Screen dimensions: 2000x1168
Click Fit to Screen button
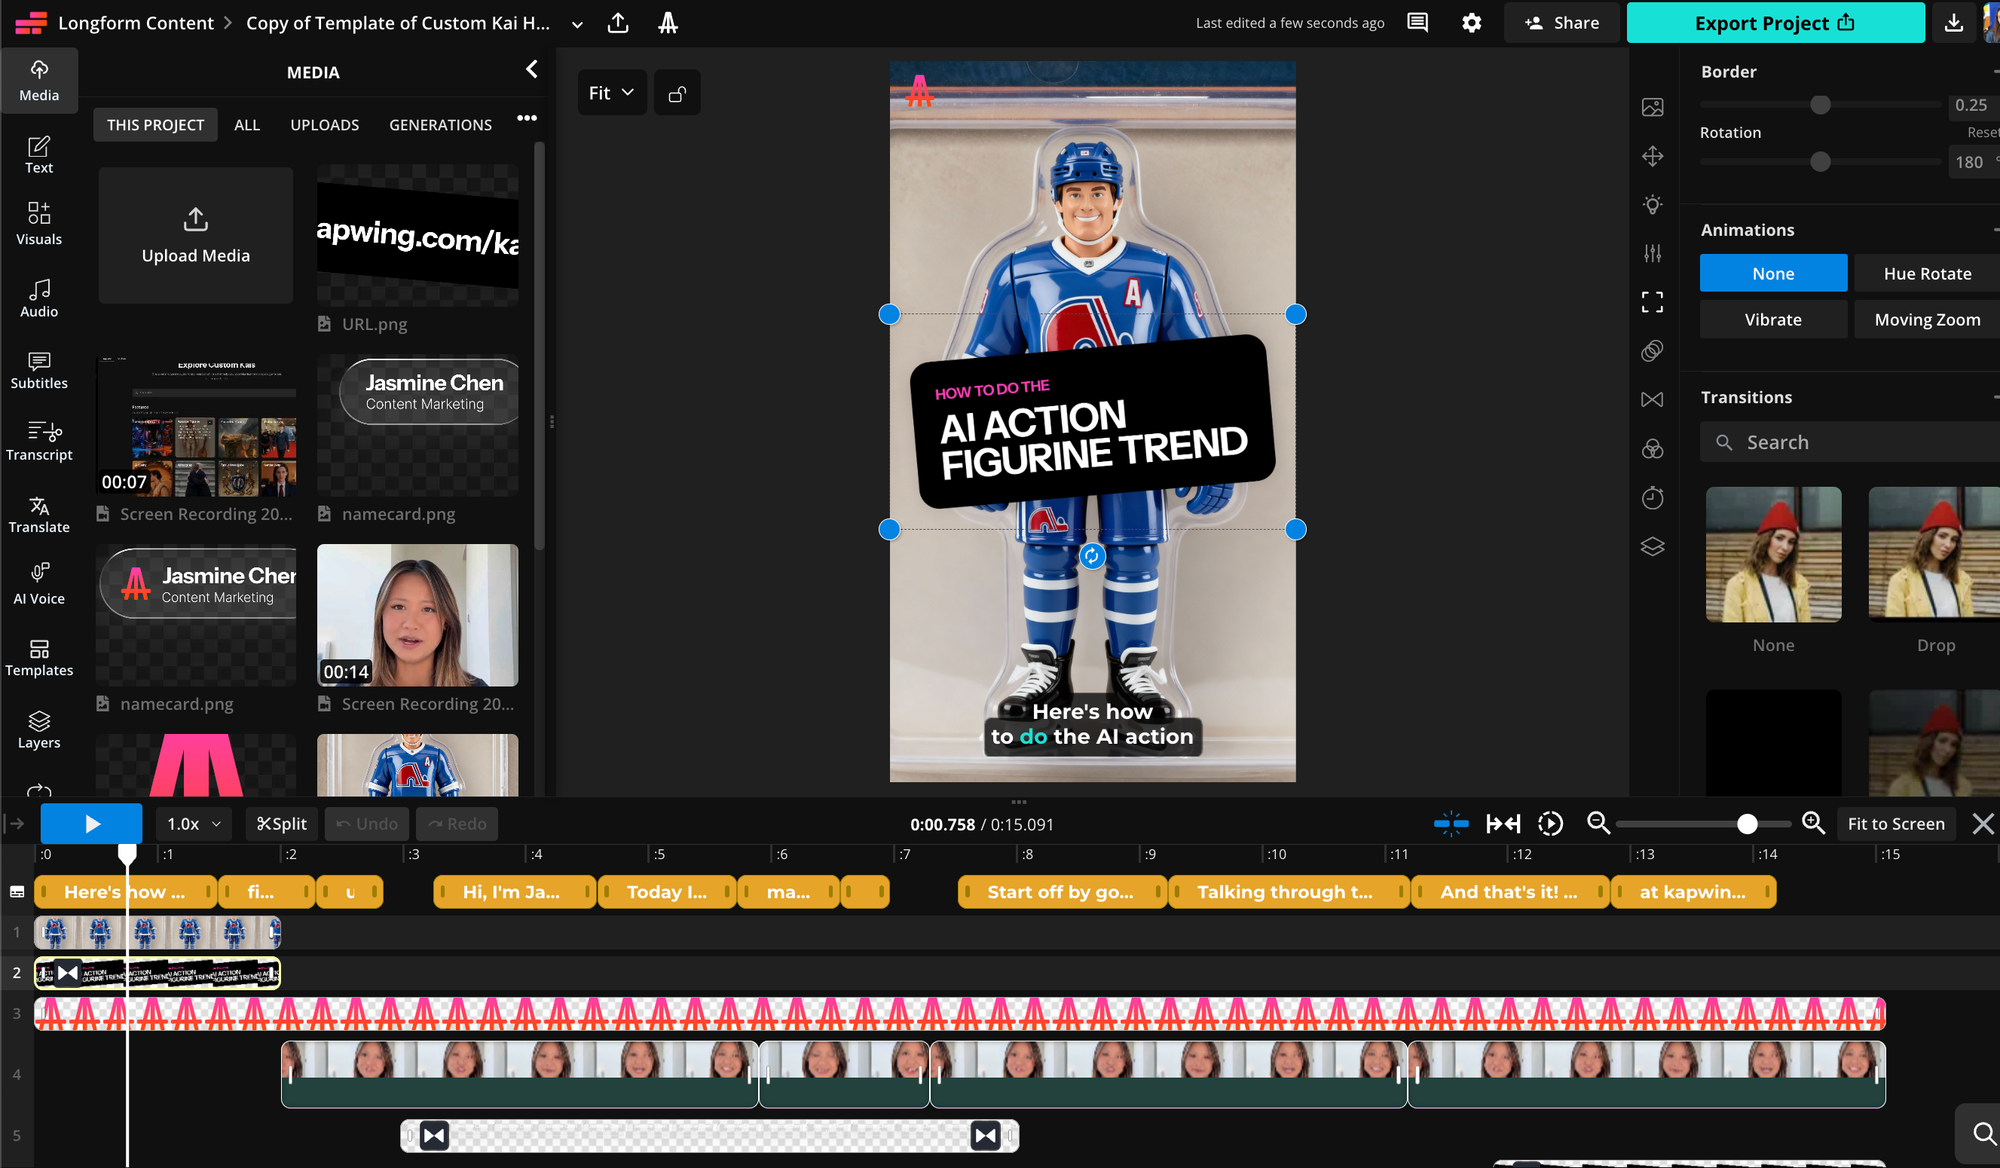1895,823
